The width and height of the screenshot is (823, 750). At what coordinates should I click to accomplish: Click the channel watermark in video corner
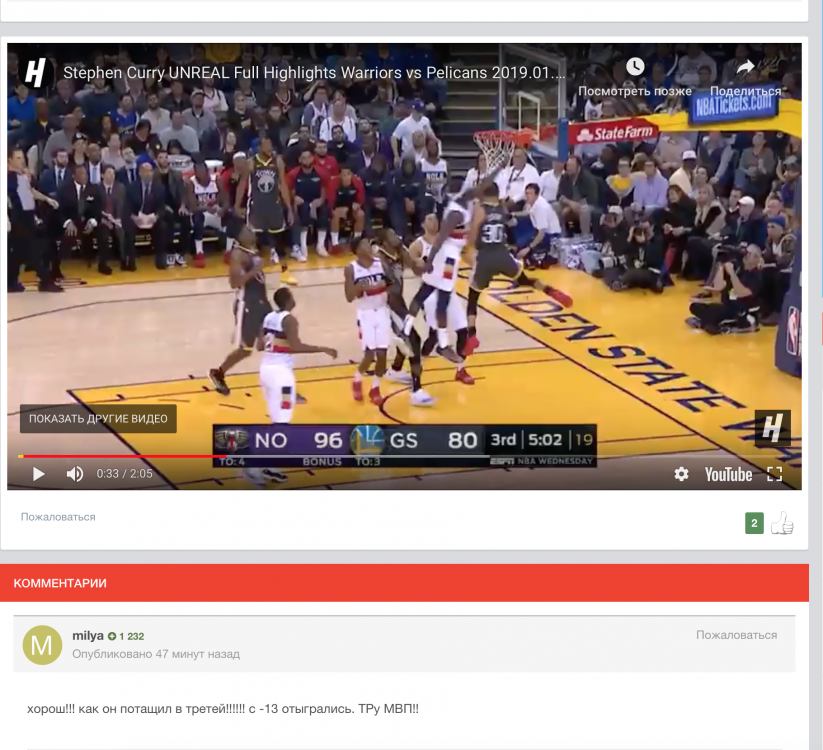pyautogui.click(x=772, y=428)
